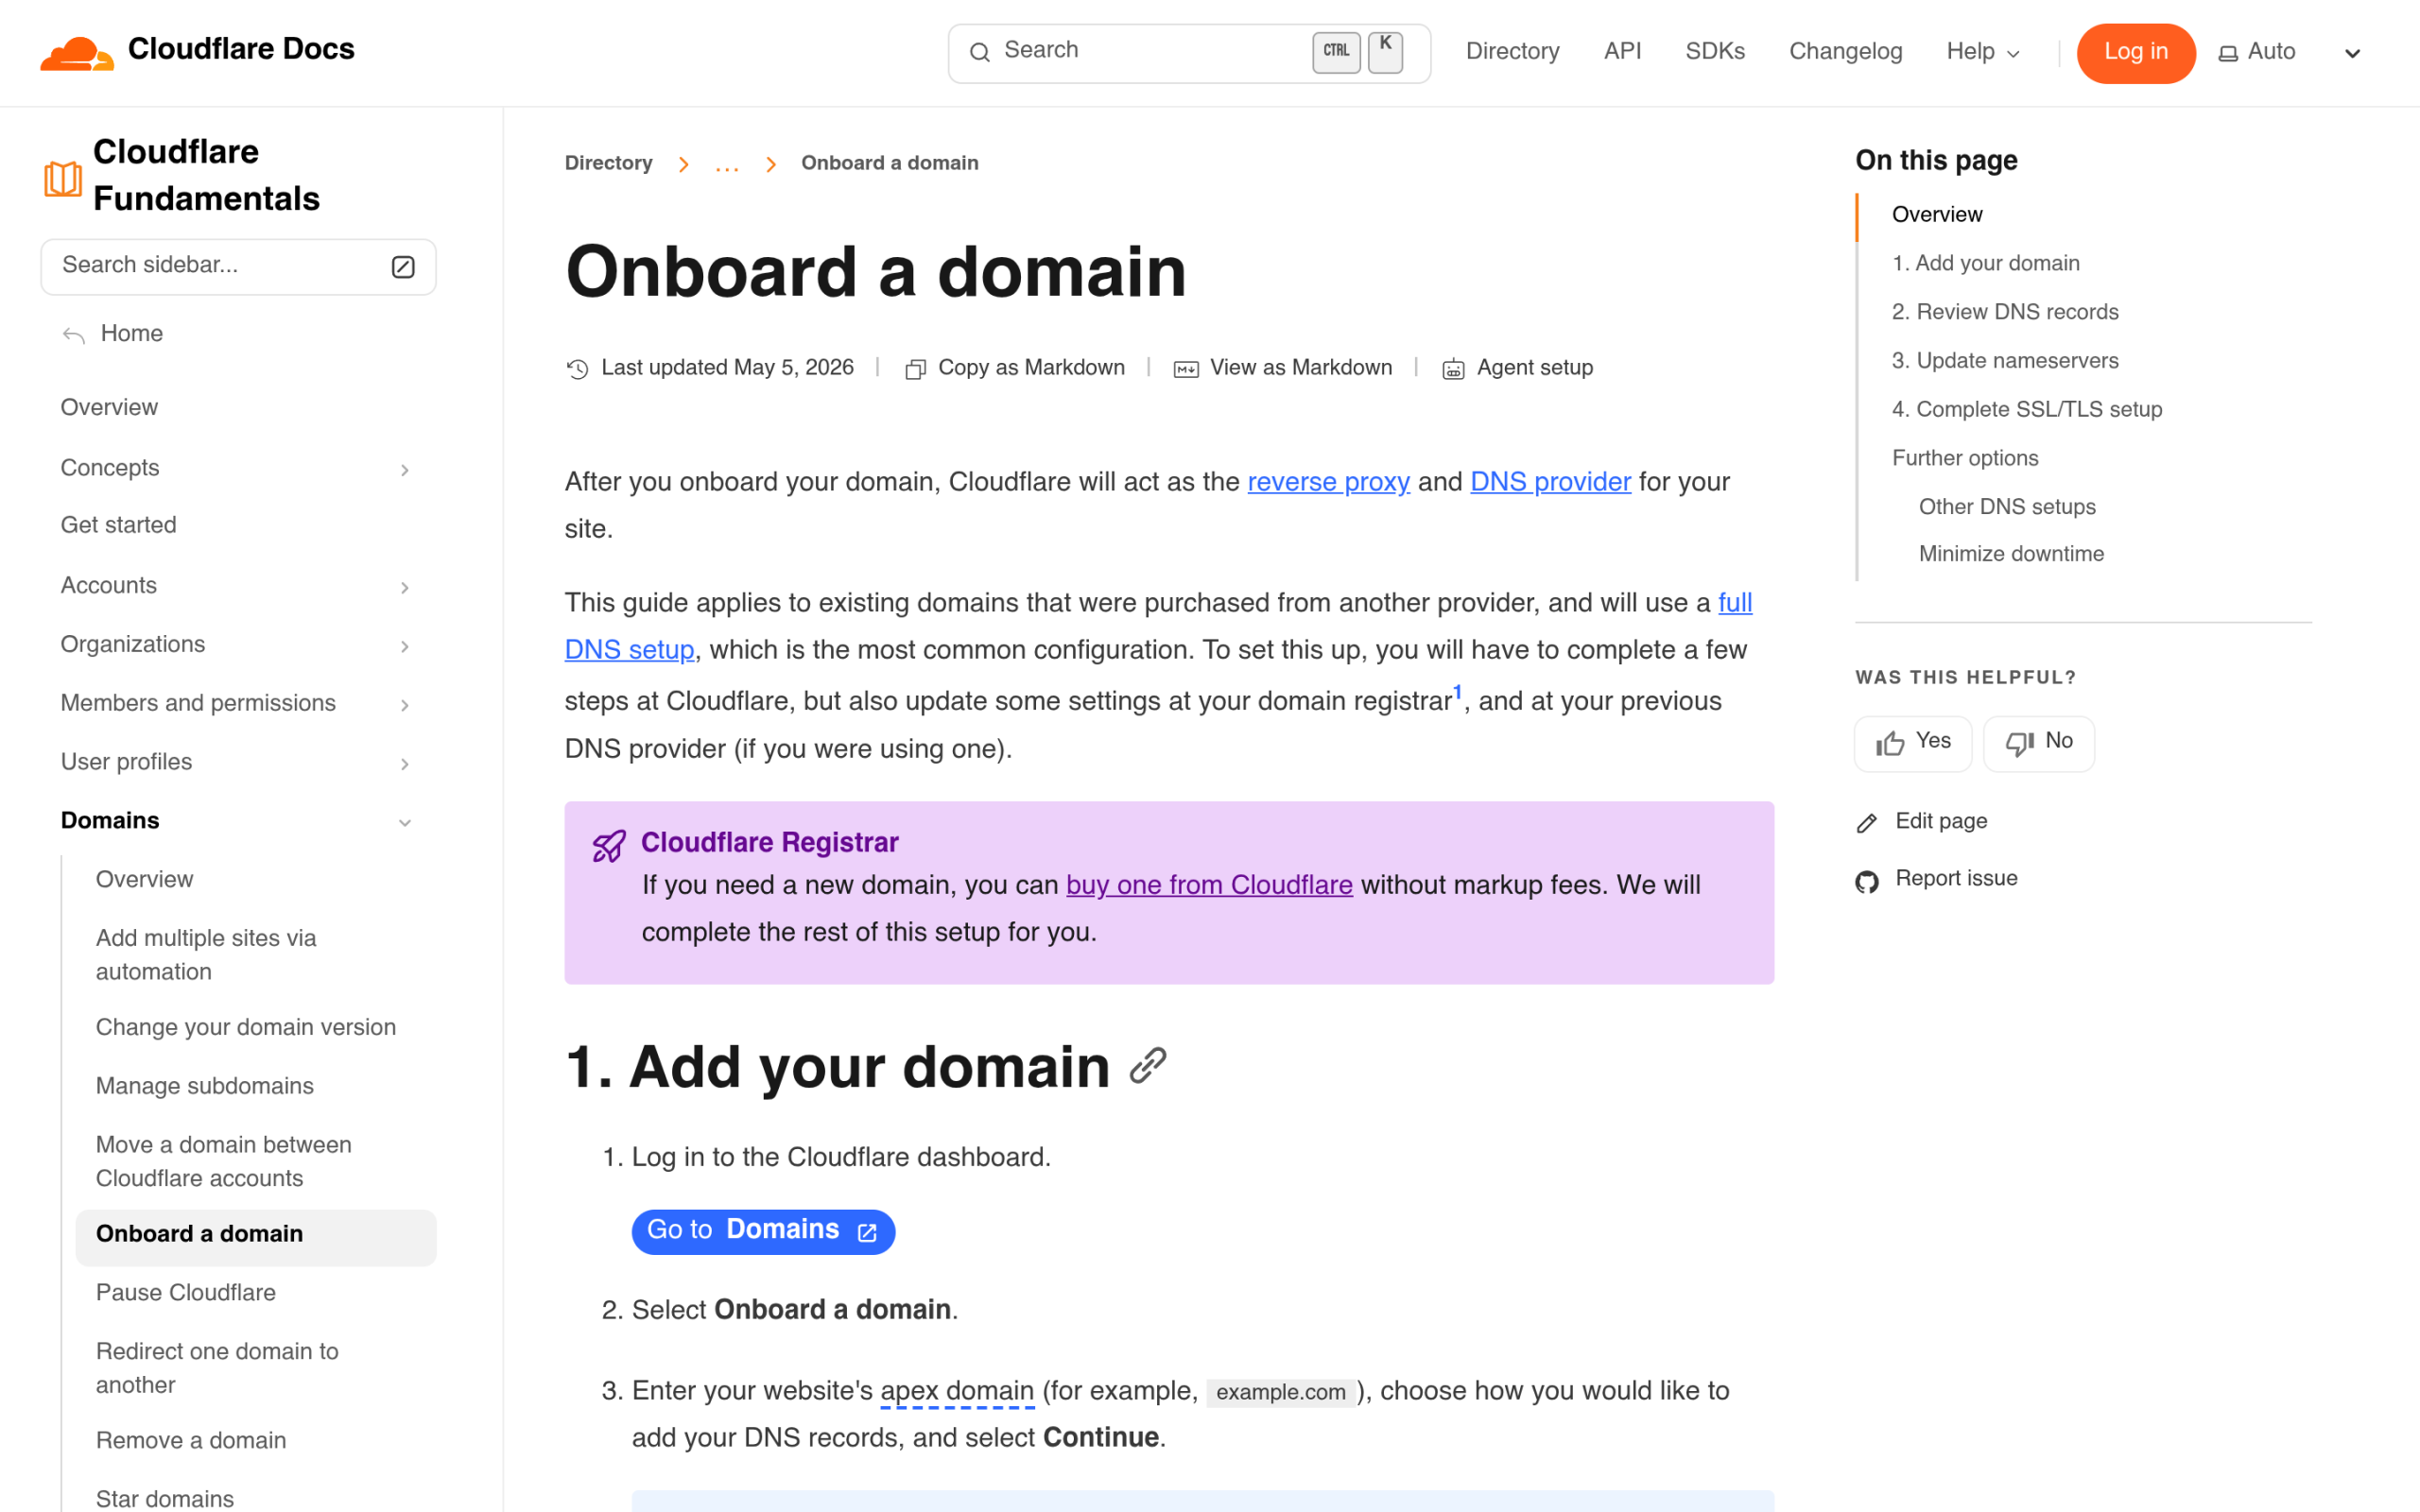Jump to 4. Complete SSL/TLS setup
Image resolution: width=2420 pixels, height=1512 pixels.
pyautogui.click(x=2026, y=410)
